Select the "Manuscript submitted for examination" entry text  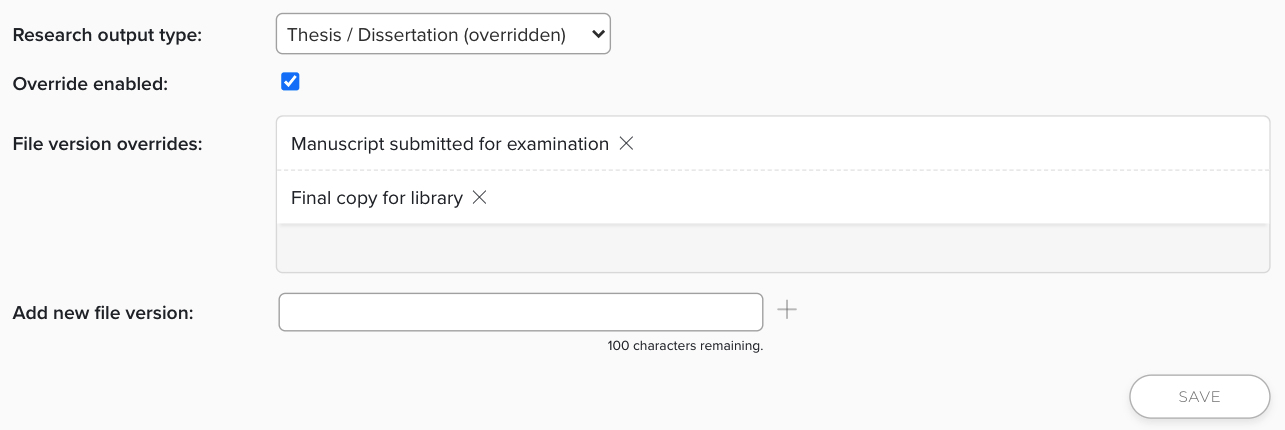(x=449, y=144)
